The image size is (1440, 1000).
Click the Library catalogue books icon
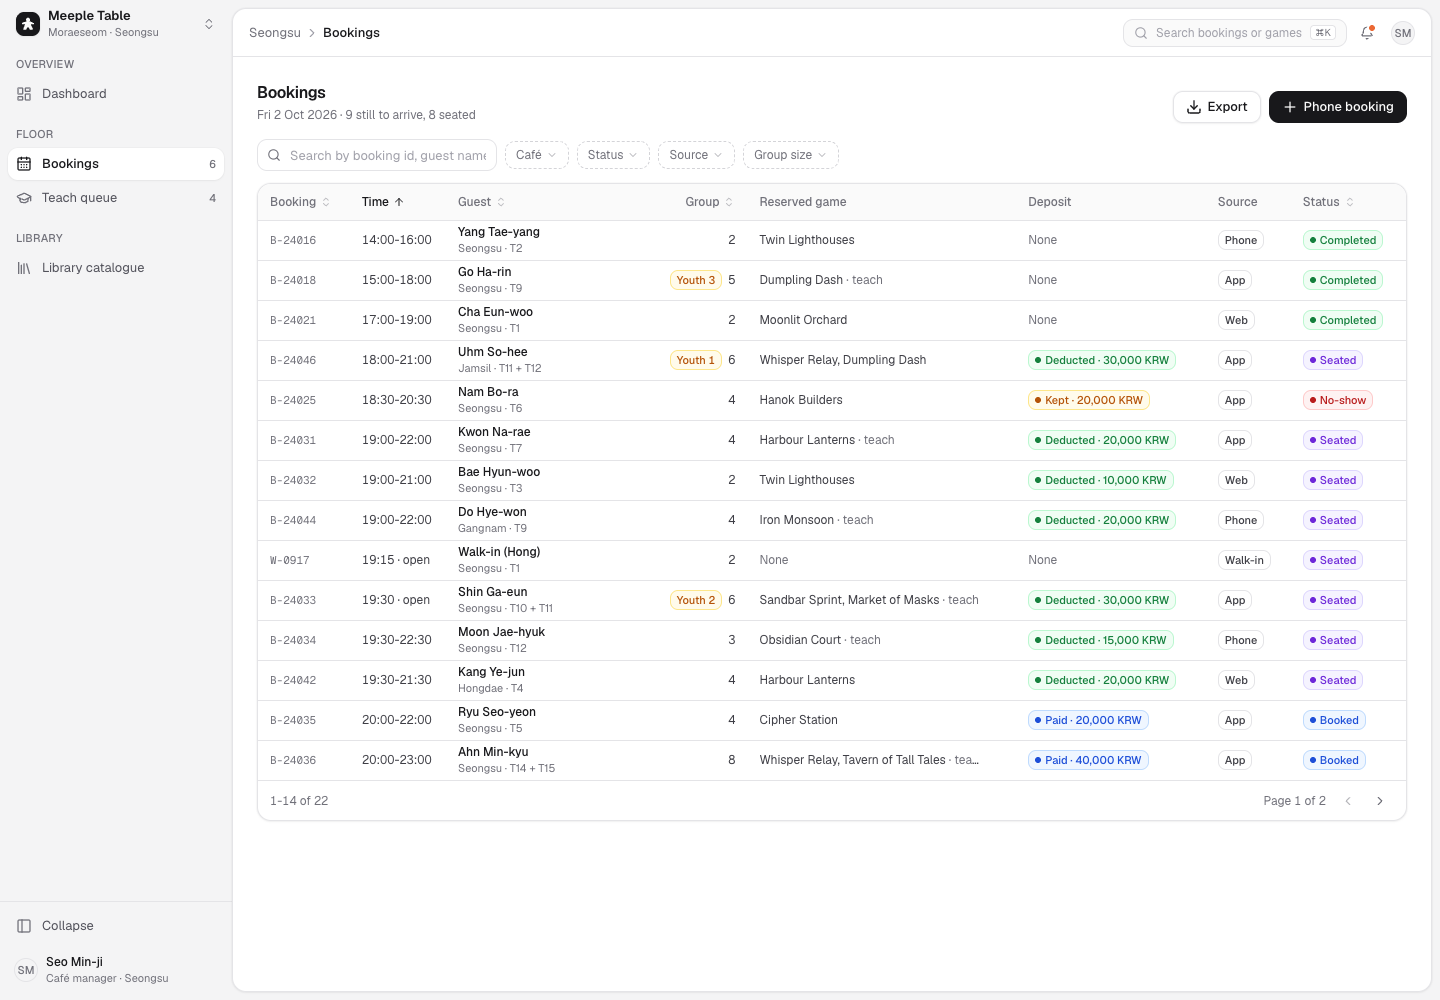[x=24, y=268]
